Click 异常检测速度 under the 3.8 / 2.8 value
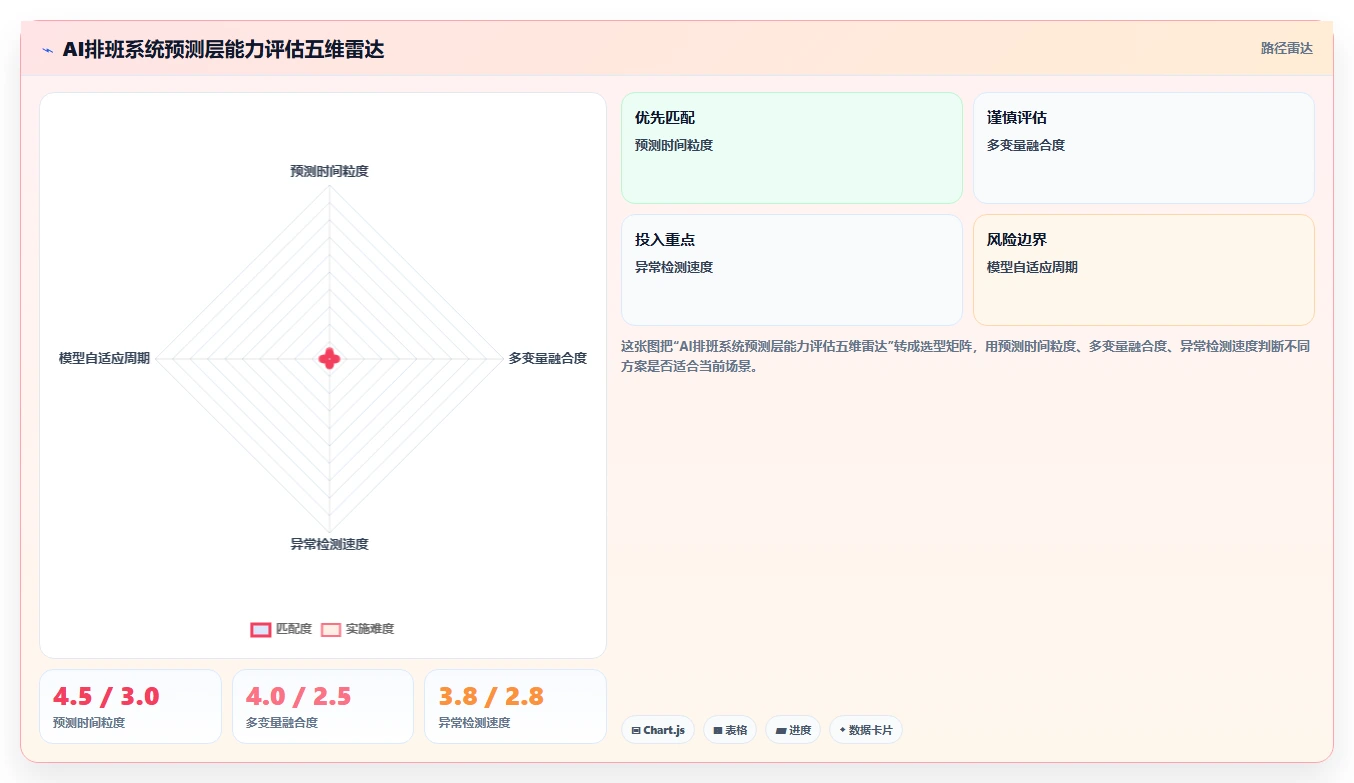Screen dimensions: 1354x783 click(x=474, y=722)
